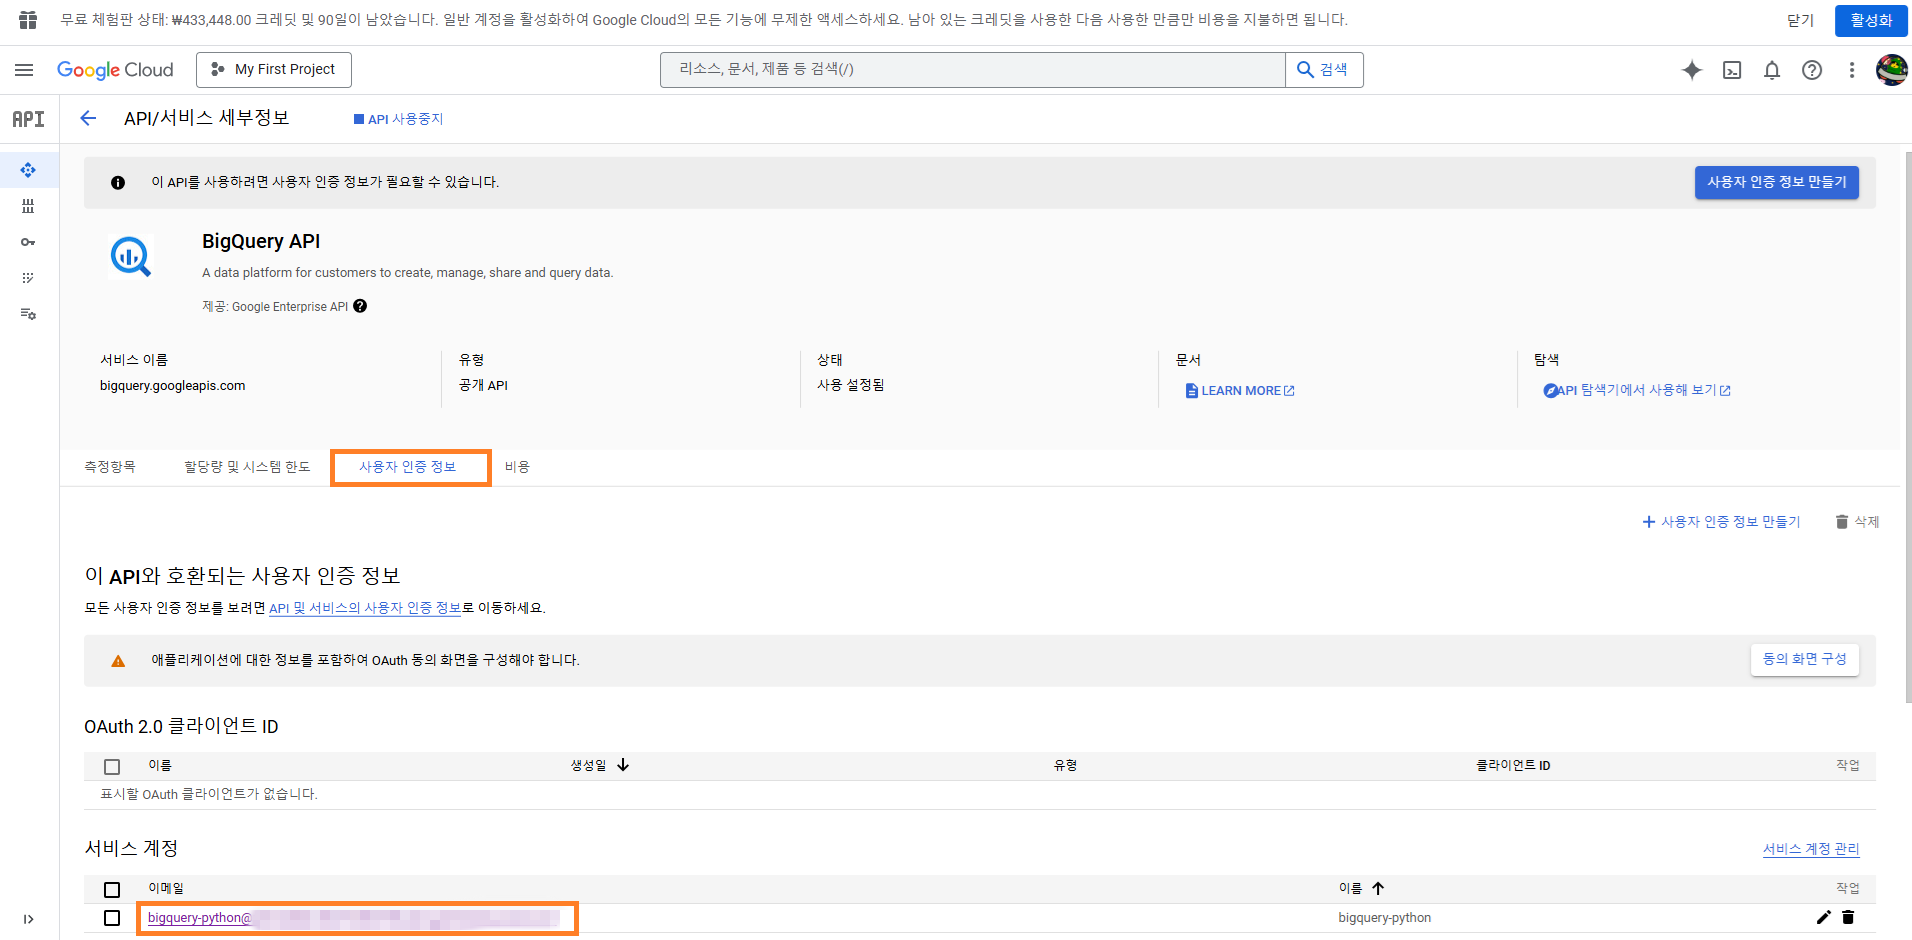Sort service accounts by 이름 arrow

pos(1378,888)
